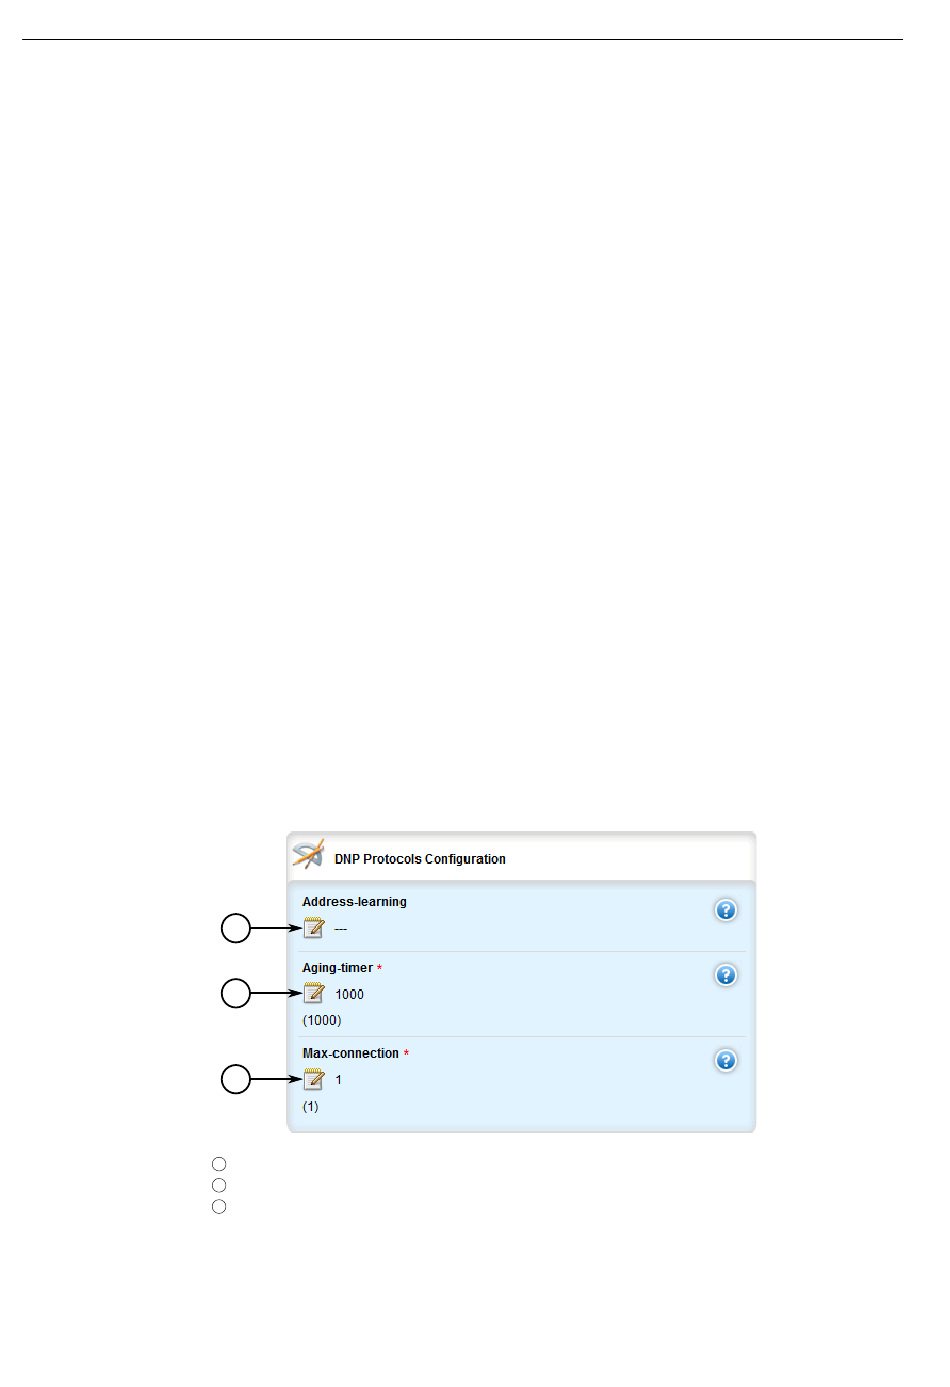
Task: Click the Aging-timer edit notepad icon
Action: (313, 993)
